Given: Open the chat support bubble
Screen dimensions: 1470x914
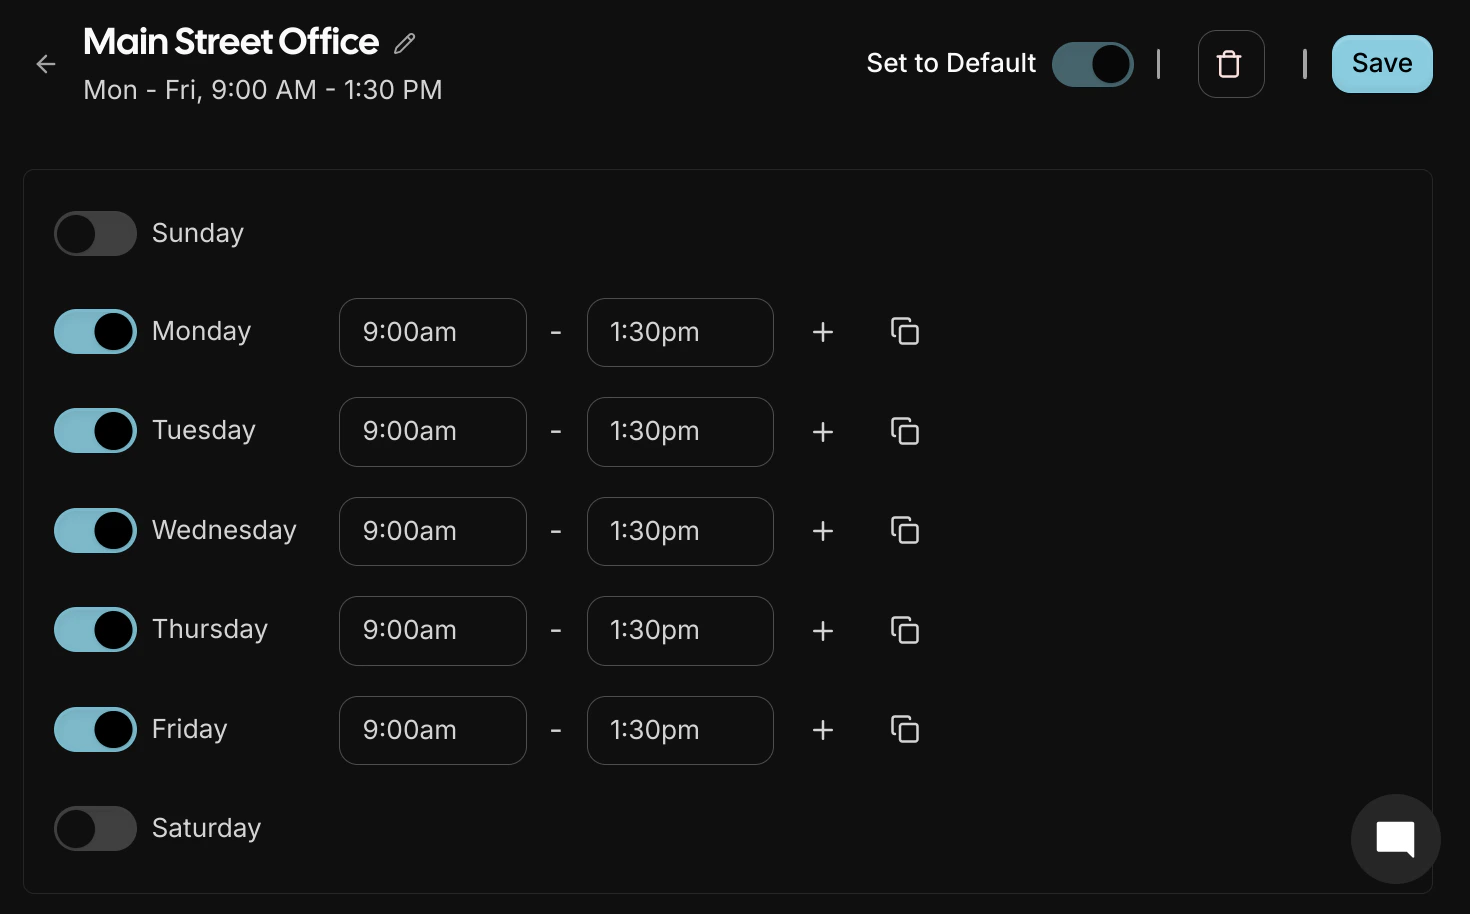Looking at the screenshot, I should (1396, 838).
